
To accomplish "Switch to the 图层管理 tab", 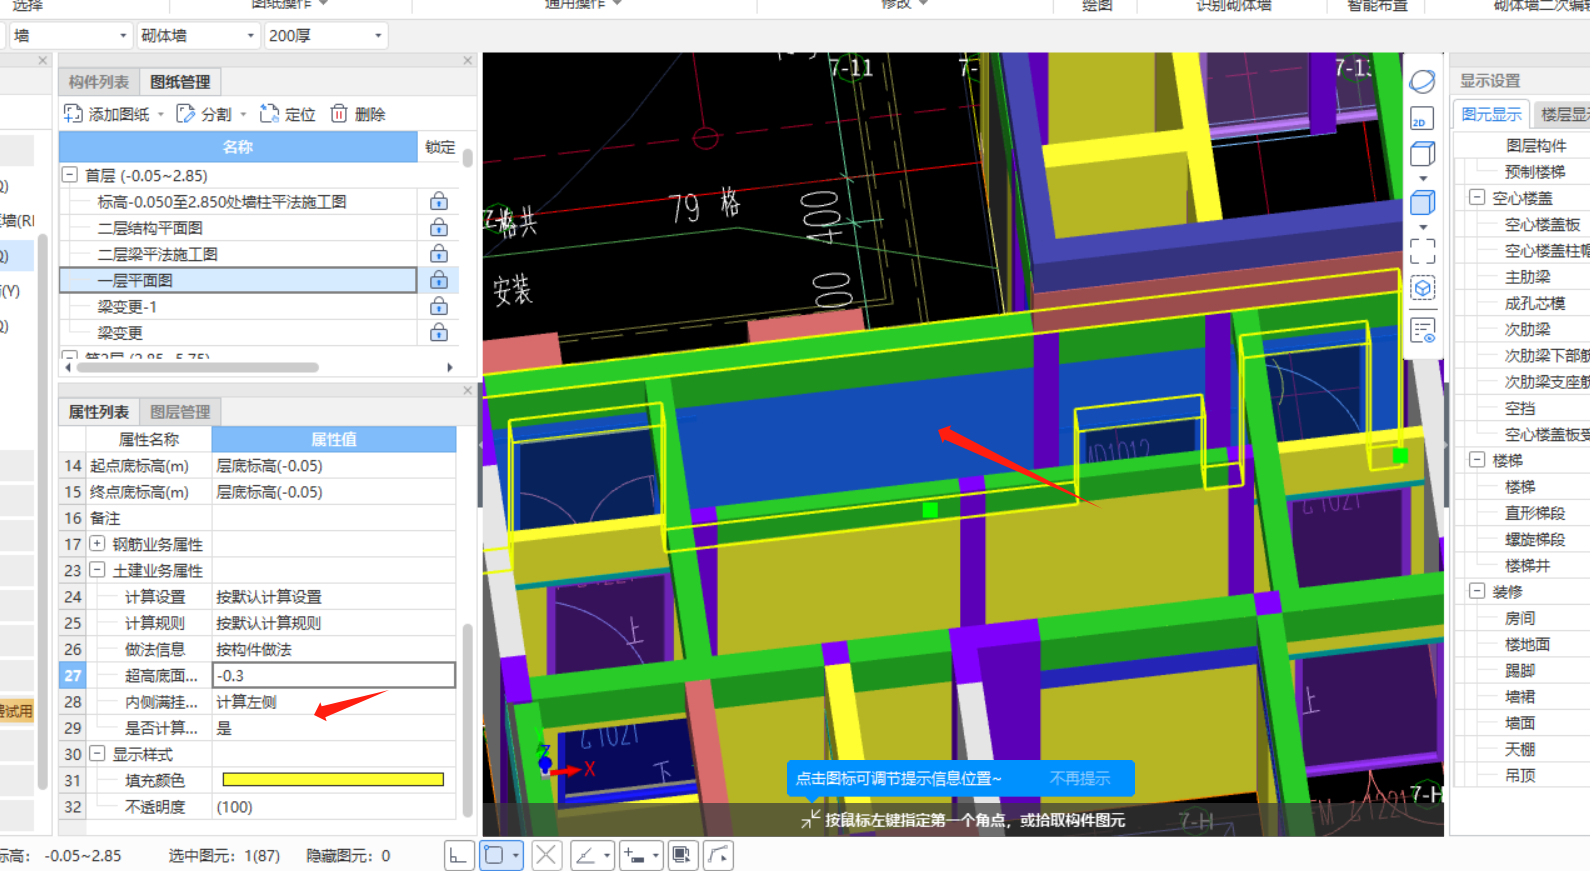I will point(180,412).
